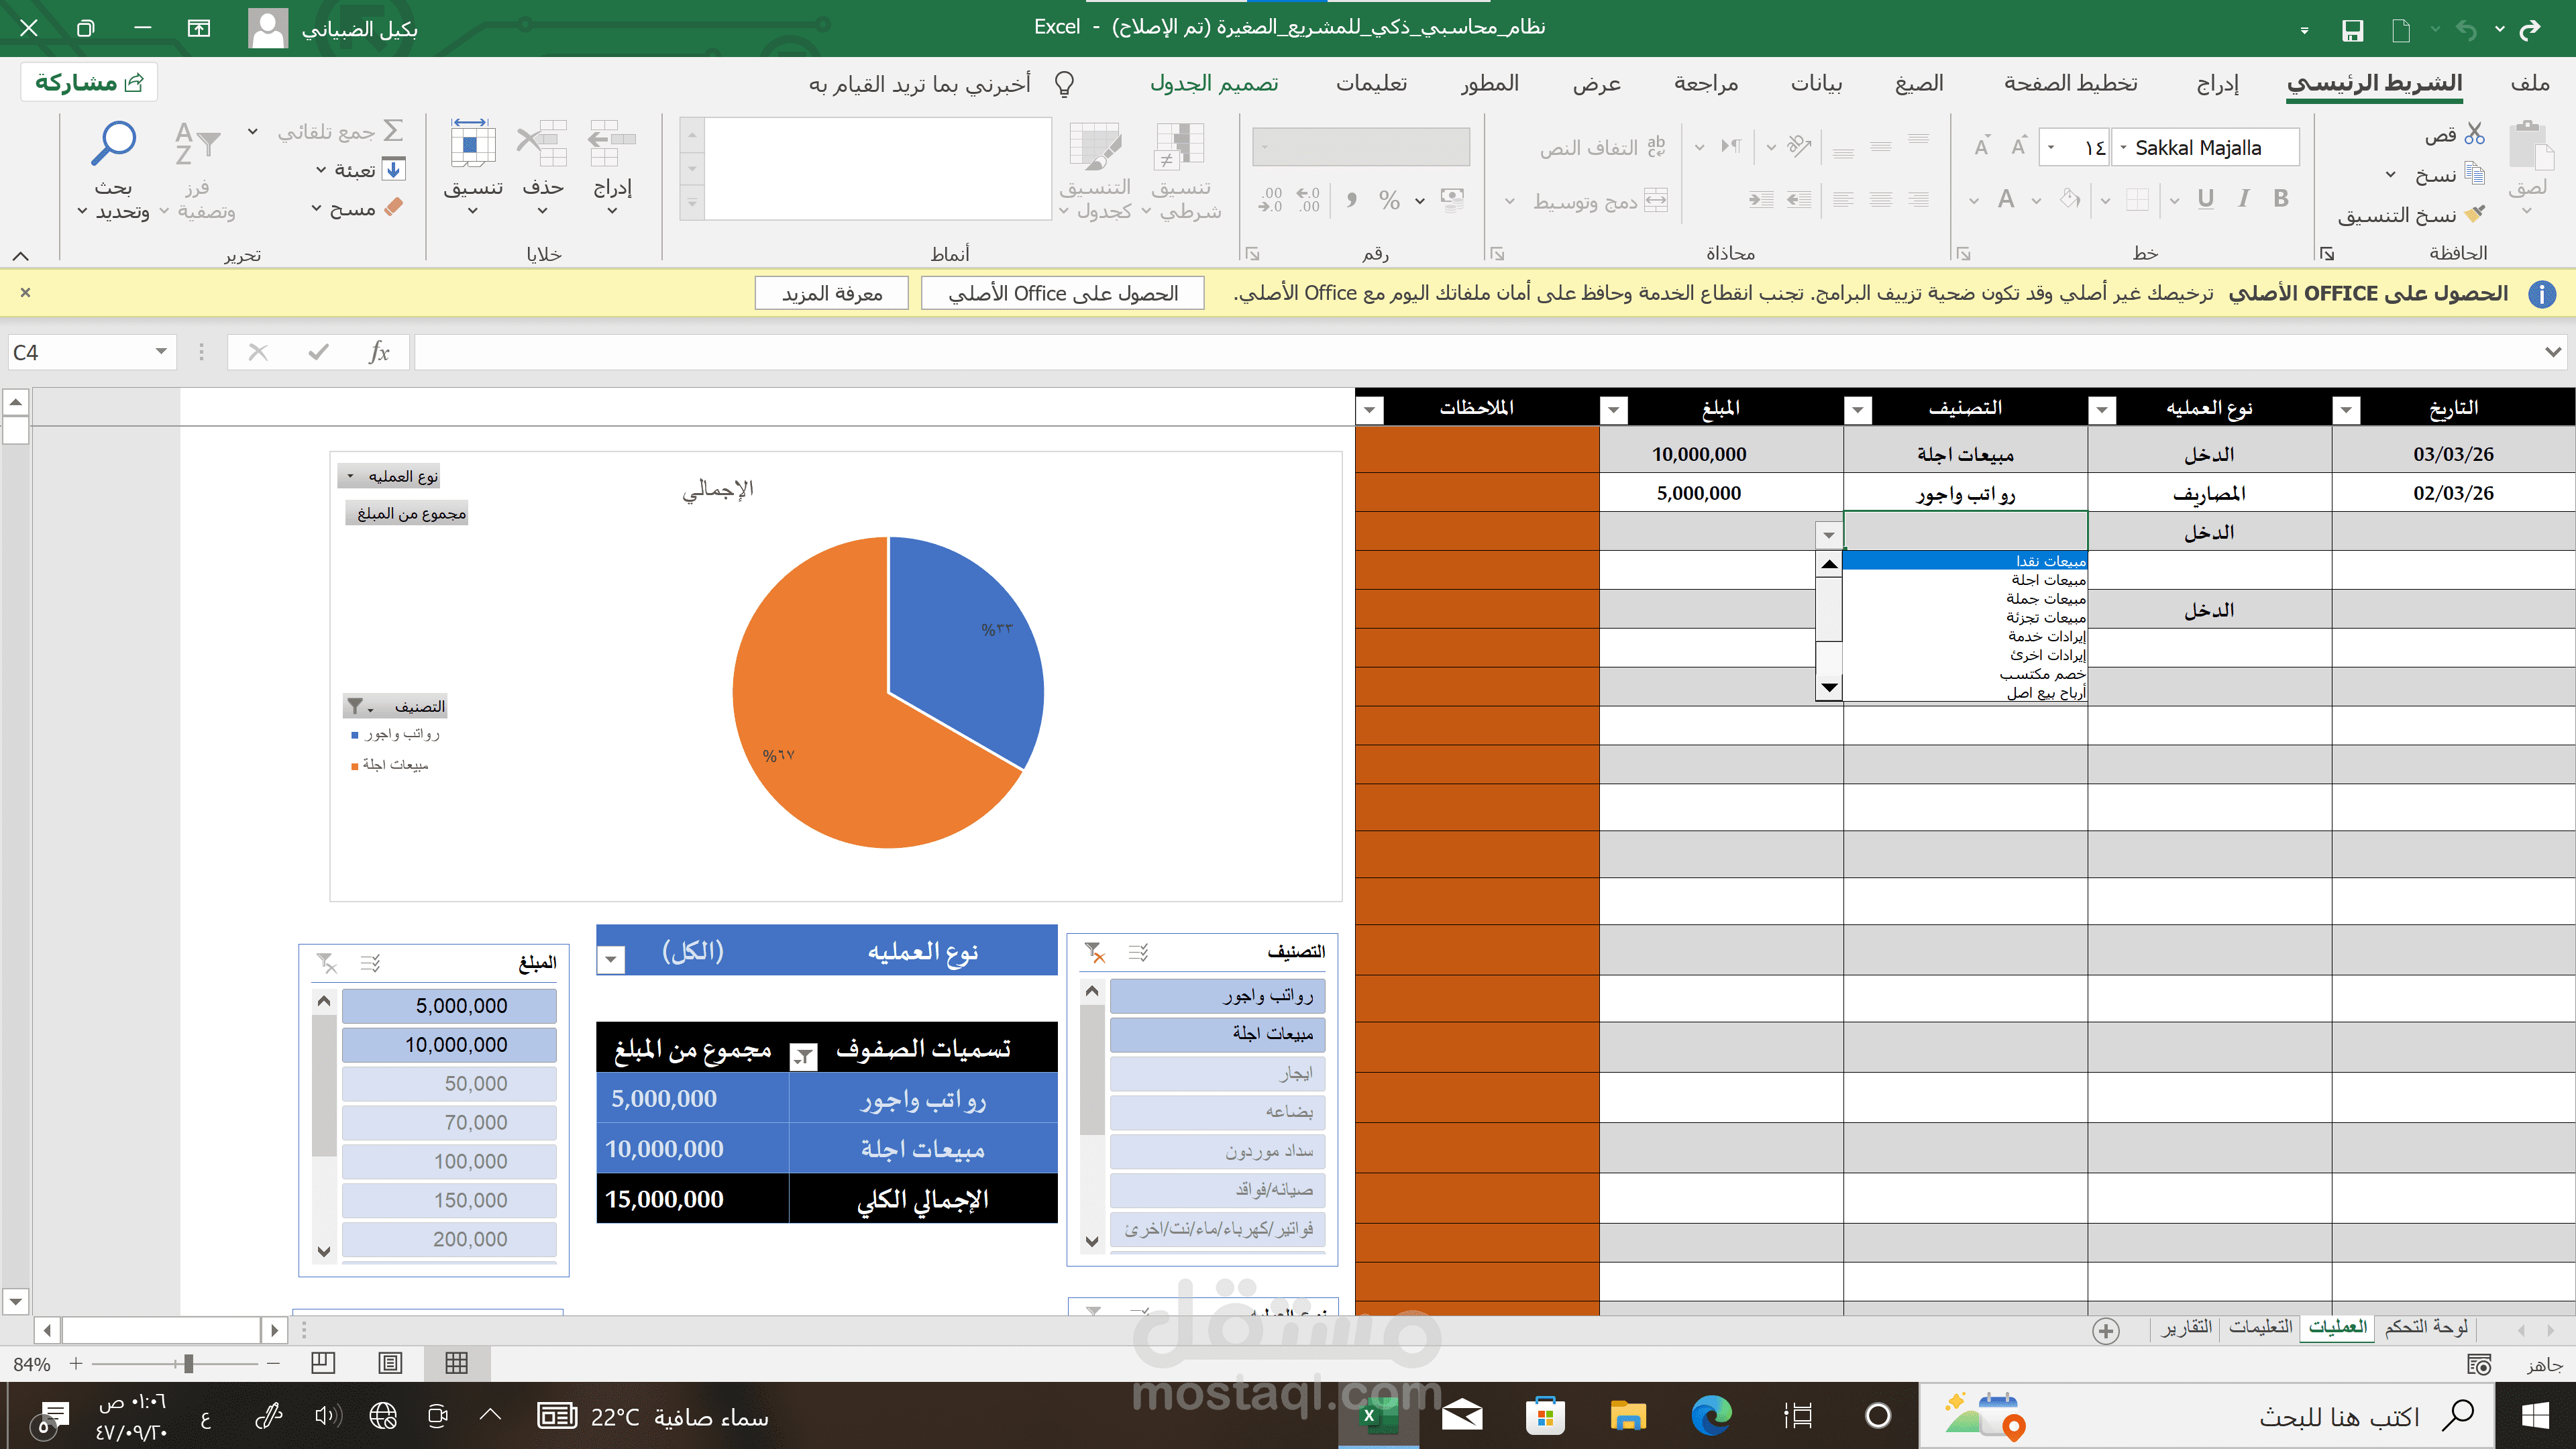Viewport: 2576px width, 1449px height.
Task: Open Microsoft Edge from taskbar
Action: click(1711, 1416)
